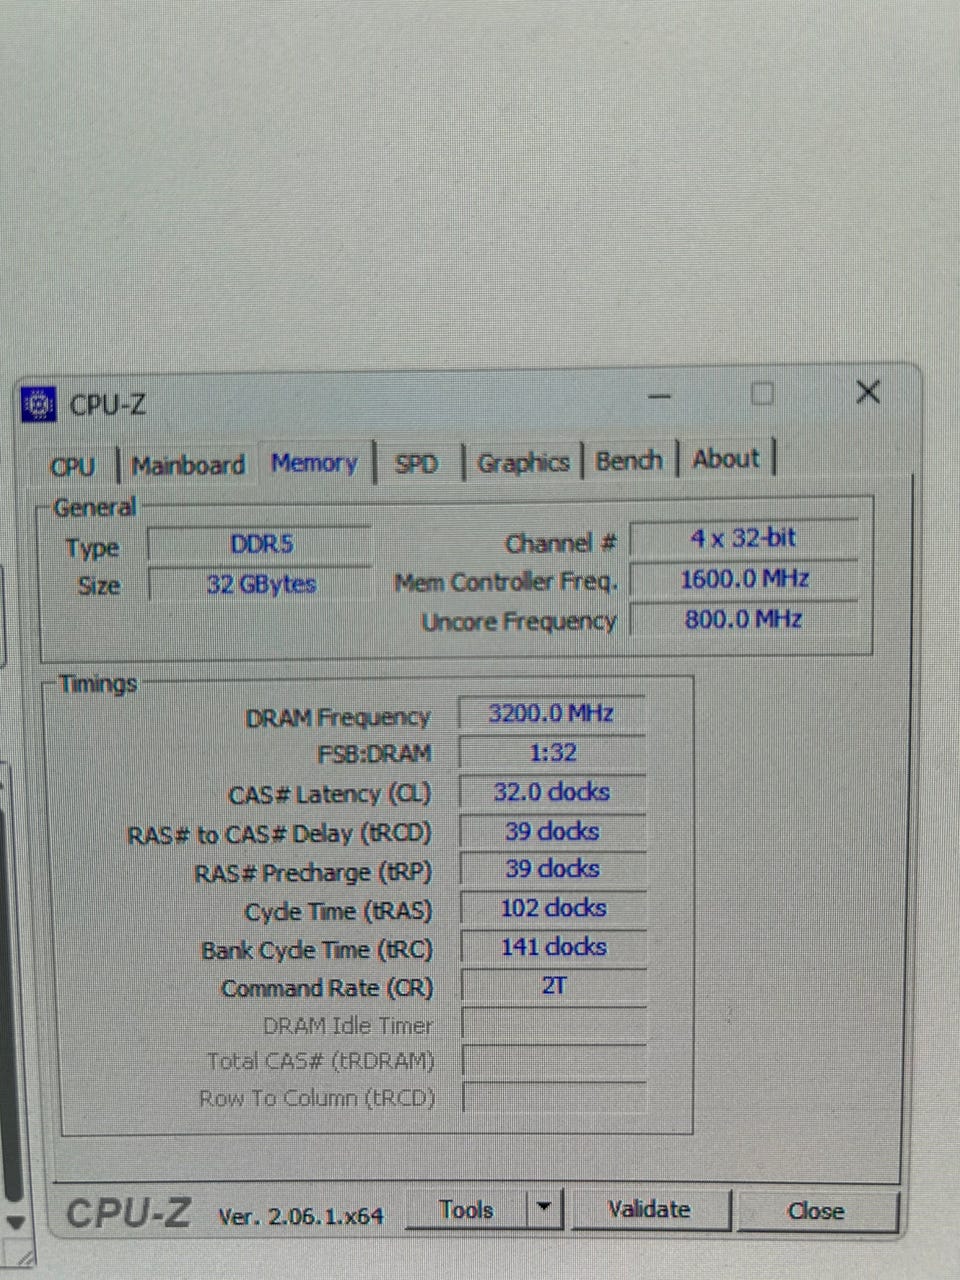Click the Command Rate (CR) label

(x=327, y=989)
